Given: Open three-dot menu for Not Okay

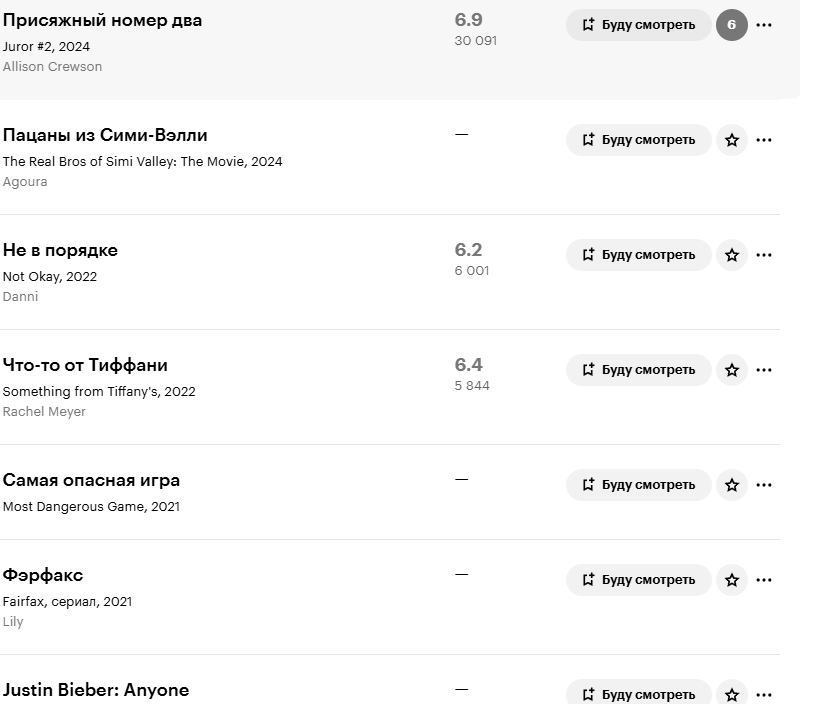Looking at the screenshot, I should 764,255.
